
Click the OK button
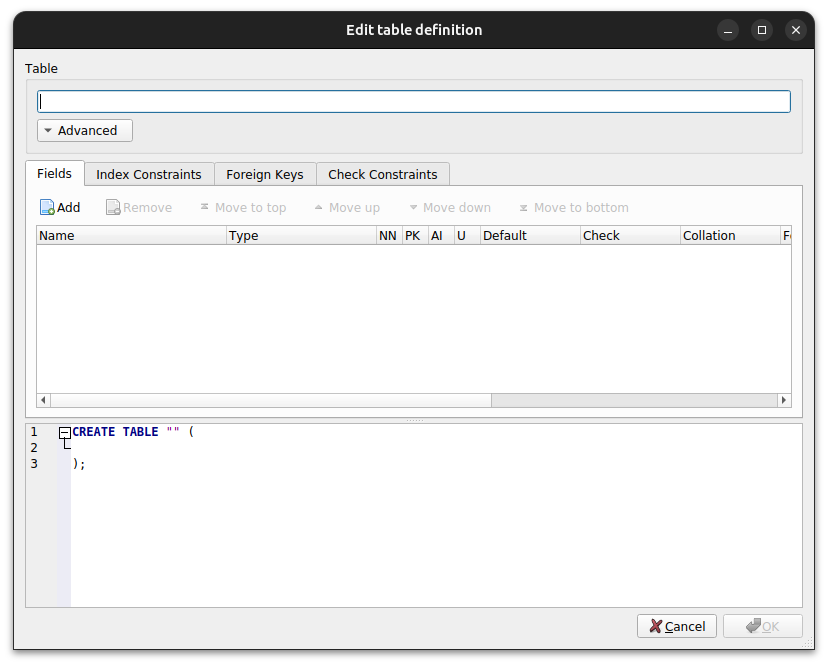(x=762, y=626)
